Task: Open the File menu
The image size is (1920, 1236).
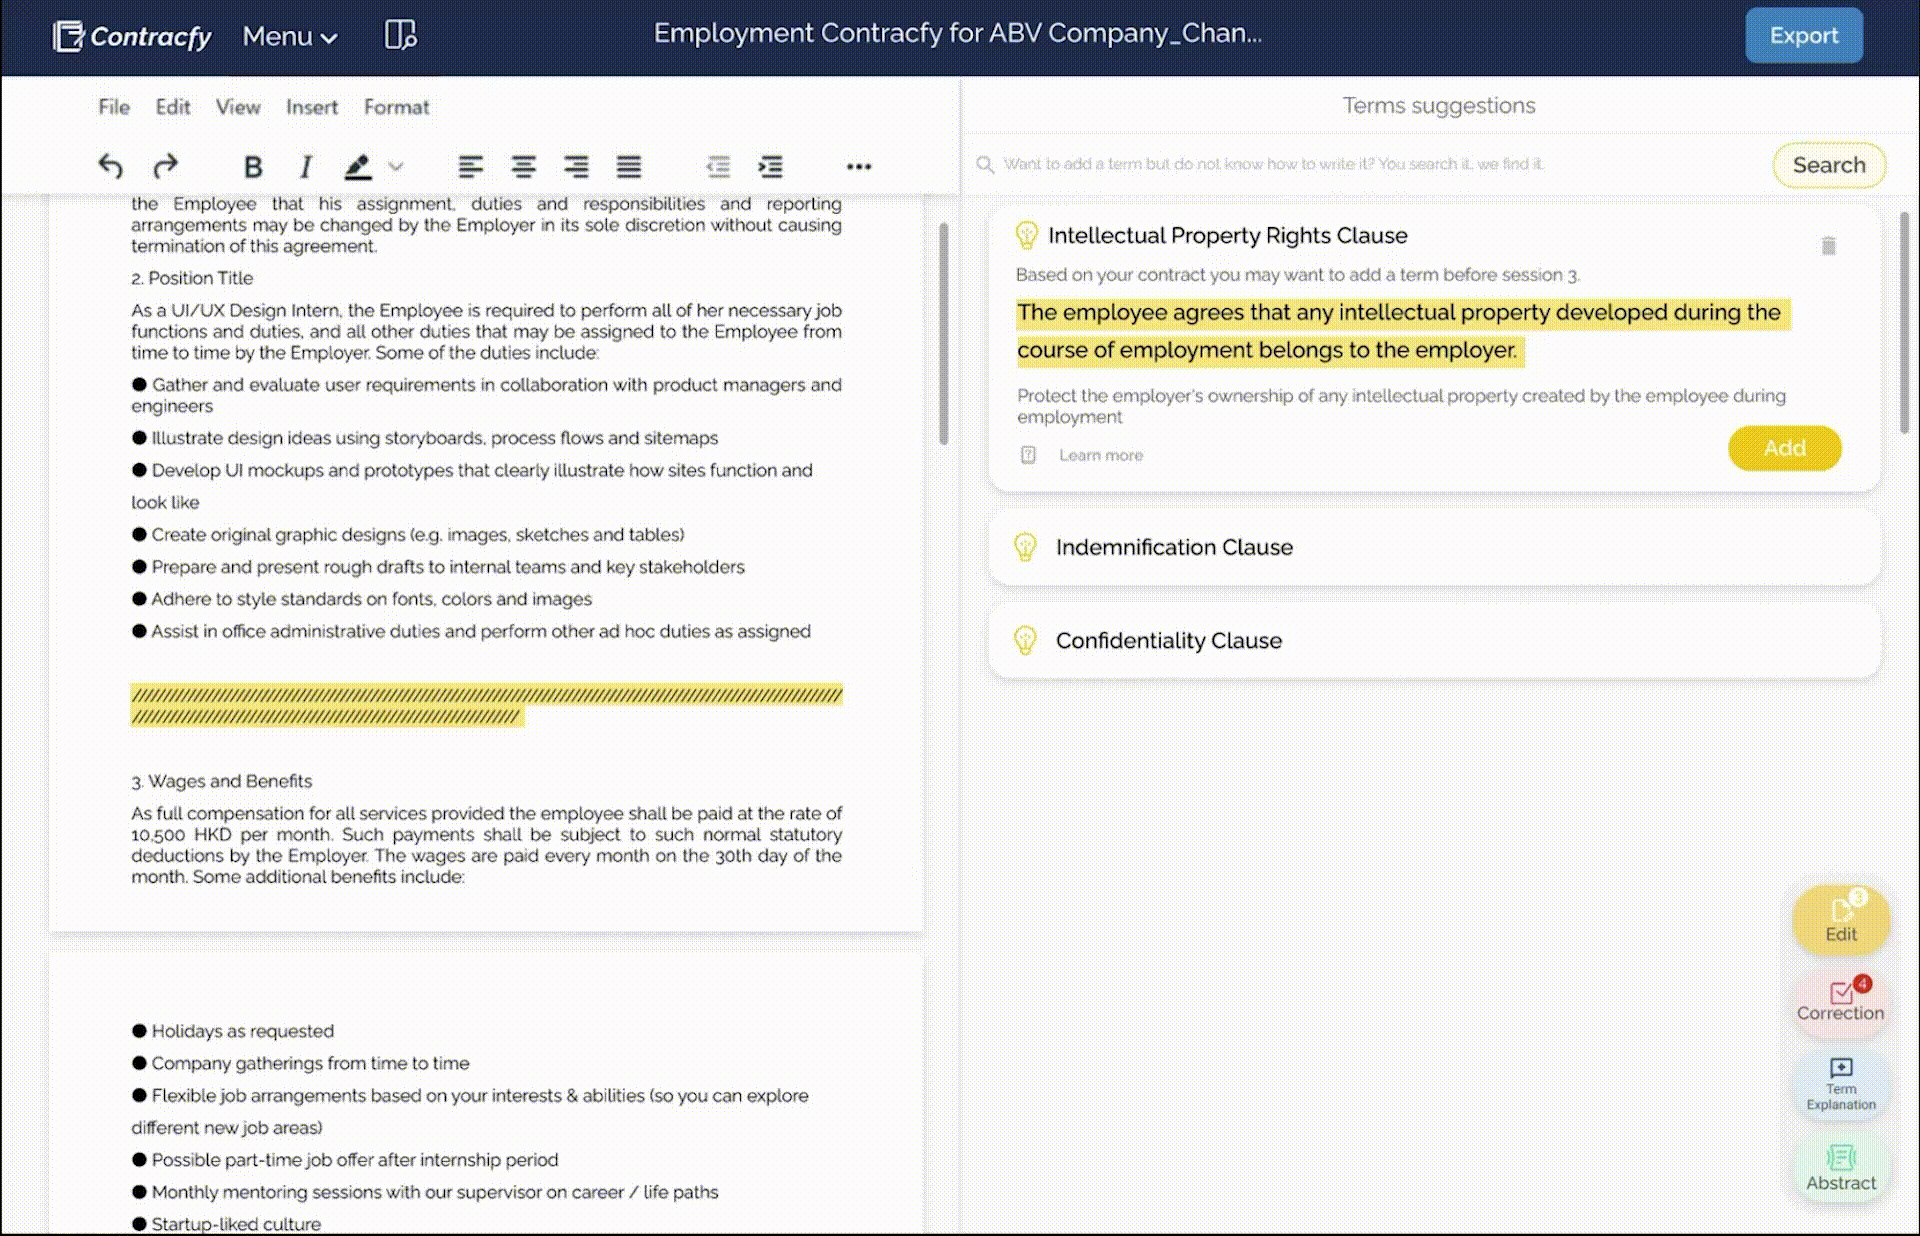Action: [x=114, y=107]
